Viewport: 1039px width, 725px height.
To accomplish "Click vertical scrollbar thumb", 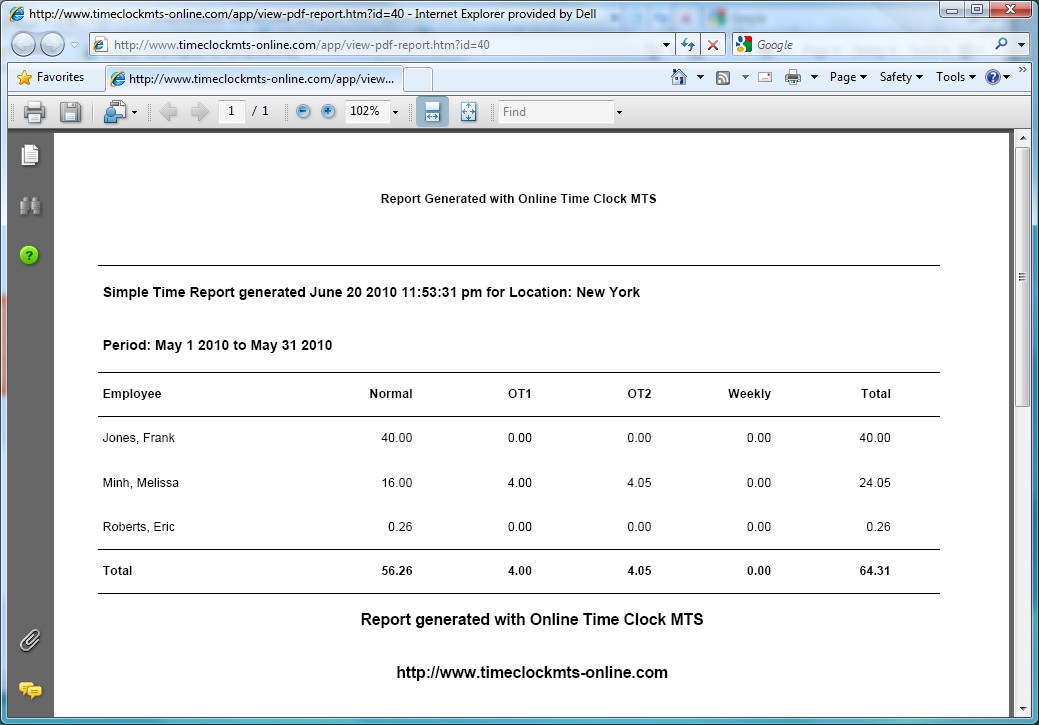I will click(x=1022, y=277).
